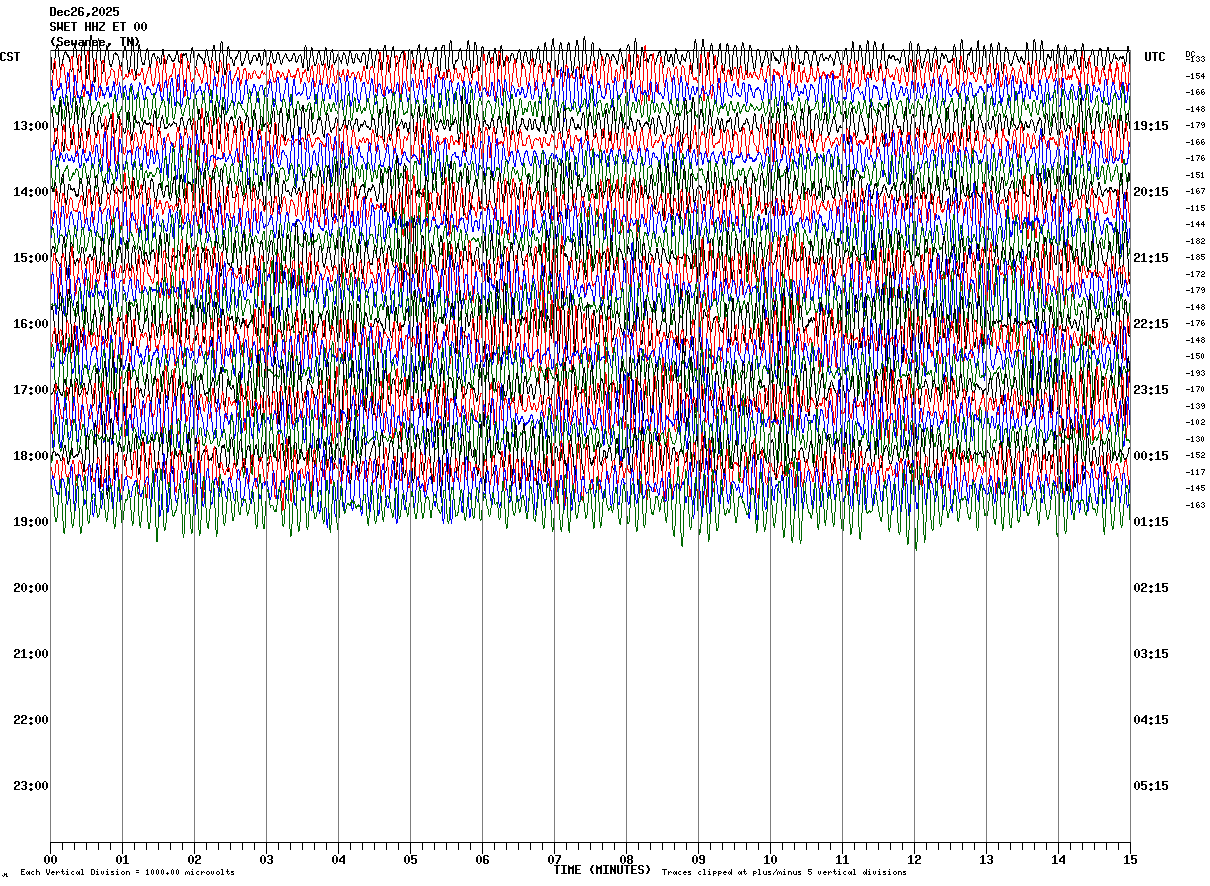This screenshot has height=886, width=1210.
Task: Select the 14:00 CST time label
Action: (x=31, y=192)
